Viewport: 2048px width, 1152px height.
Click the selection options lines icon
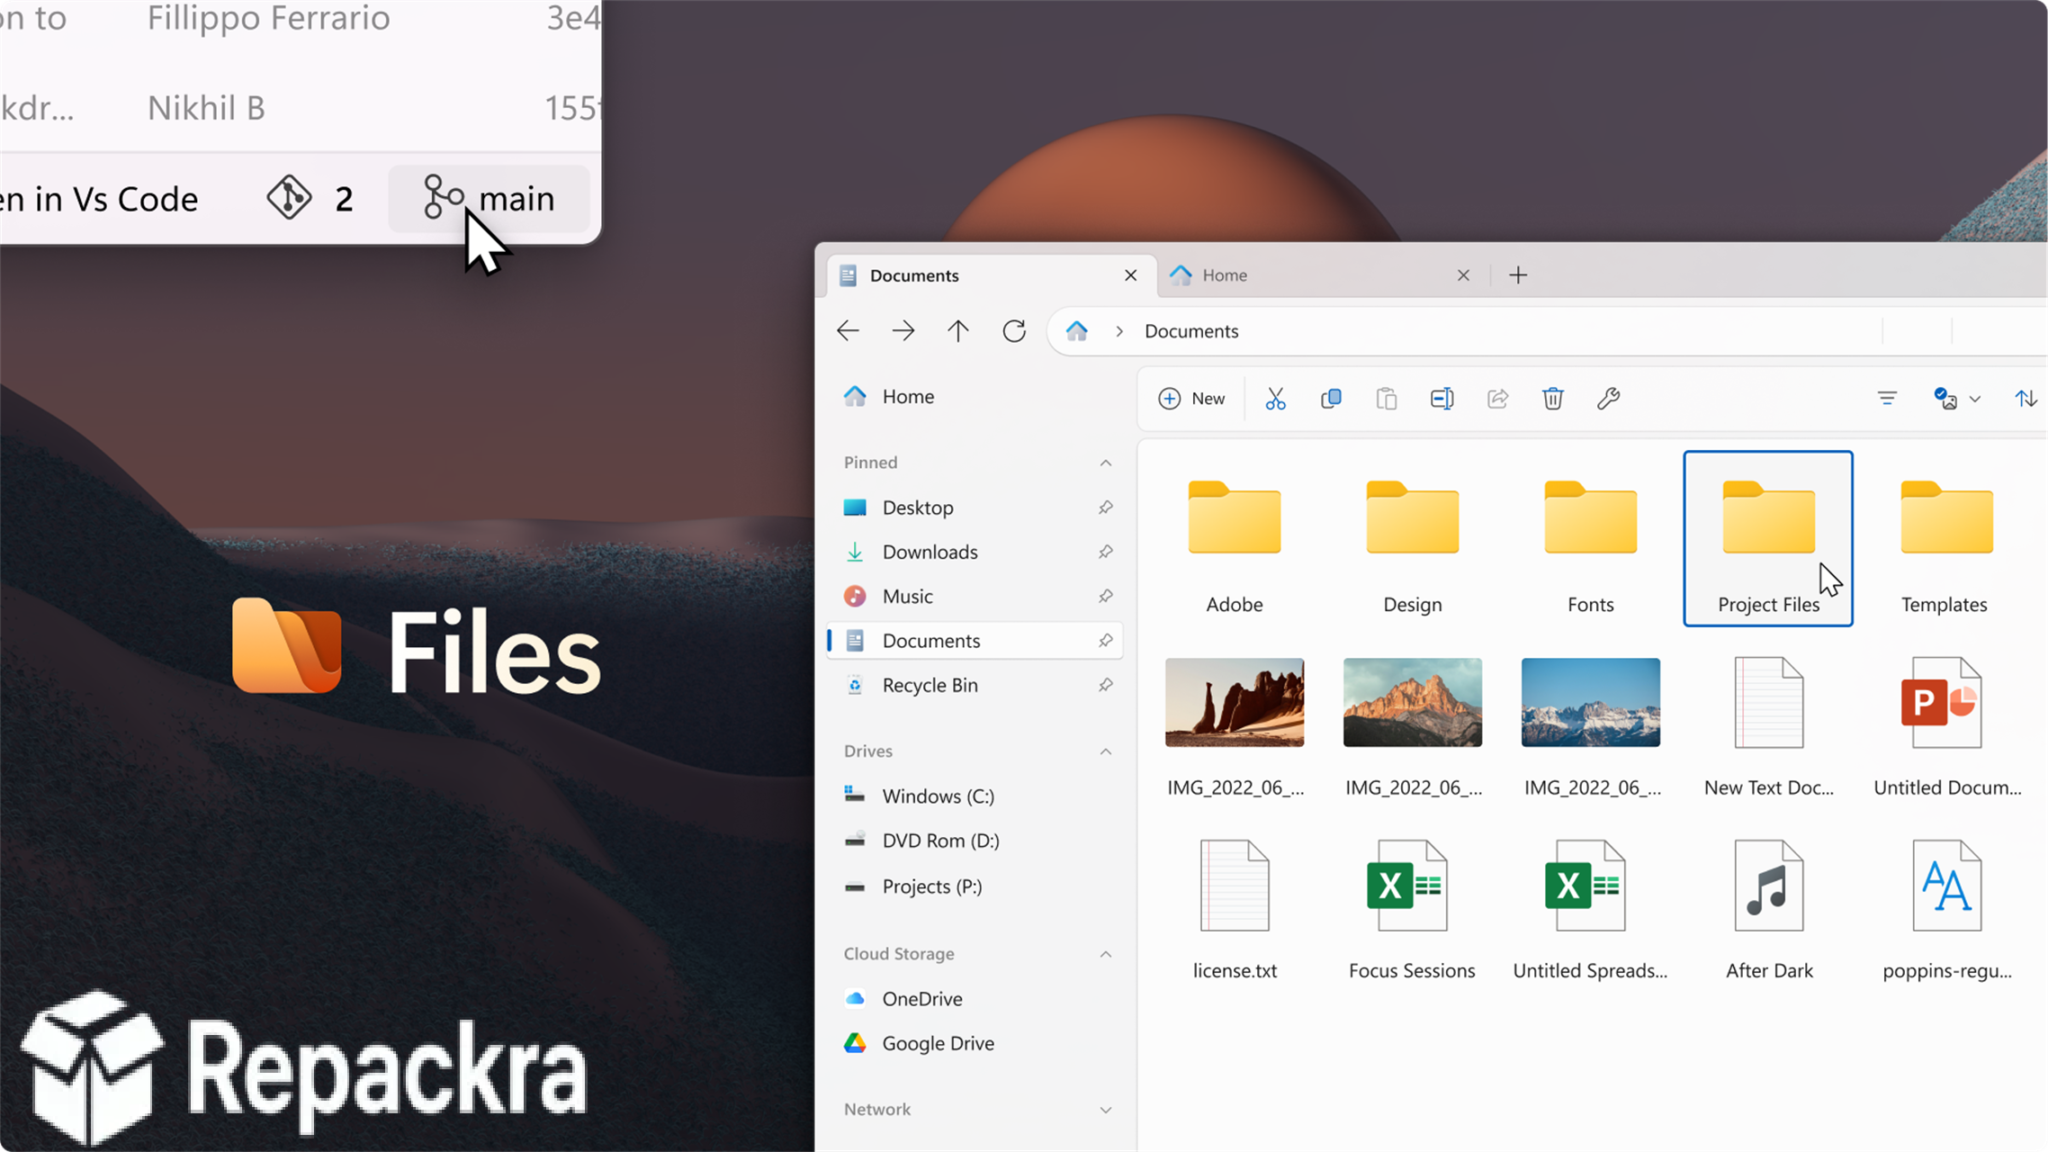[1887, 399]
